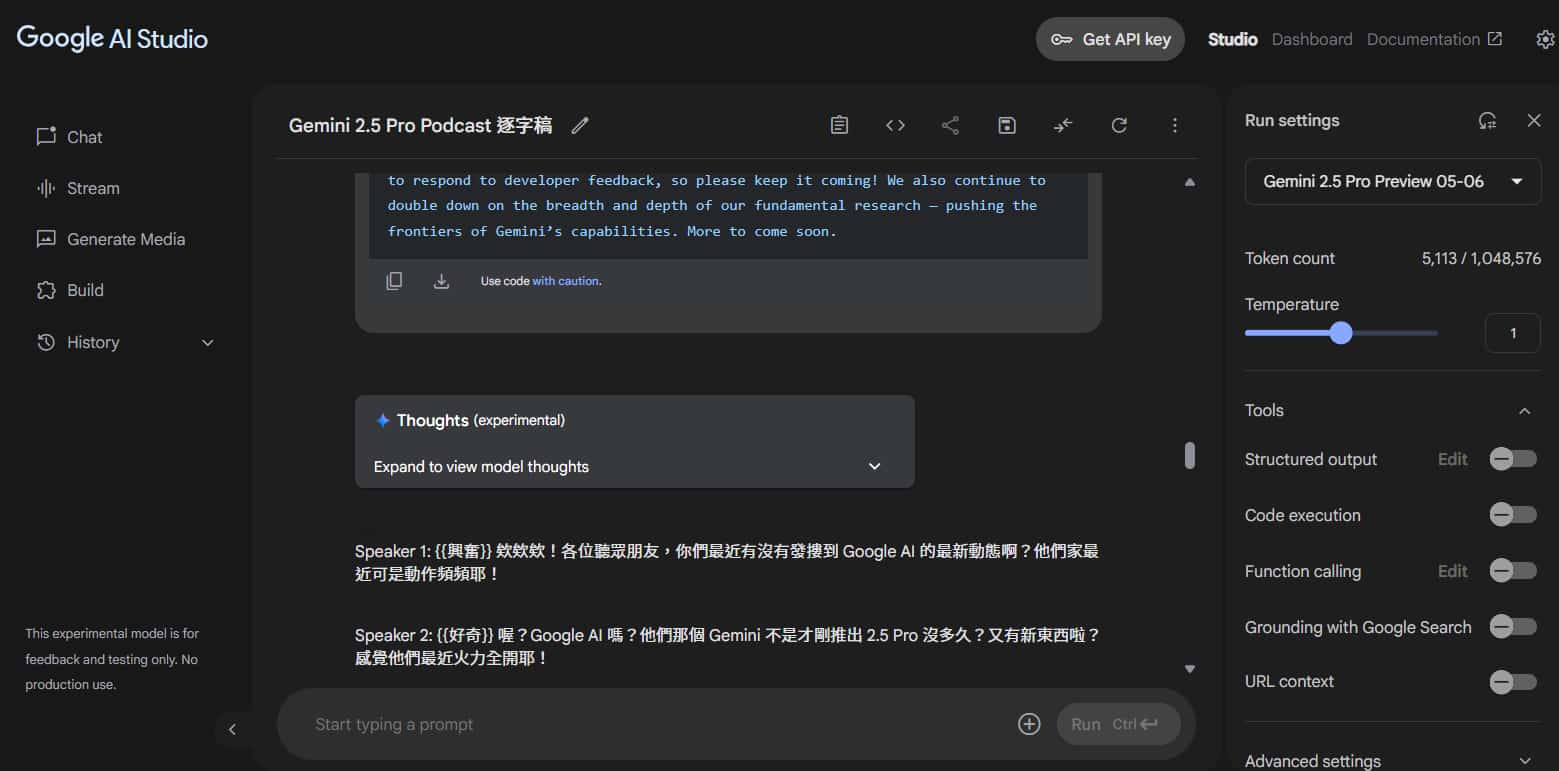1559x771 pixels.
Task: Expand the History chevron
Action: pyautogui.click(x=208, y=342)
